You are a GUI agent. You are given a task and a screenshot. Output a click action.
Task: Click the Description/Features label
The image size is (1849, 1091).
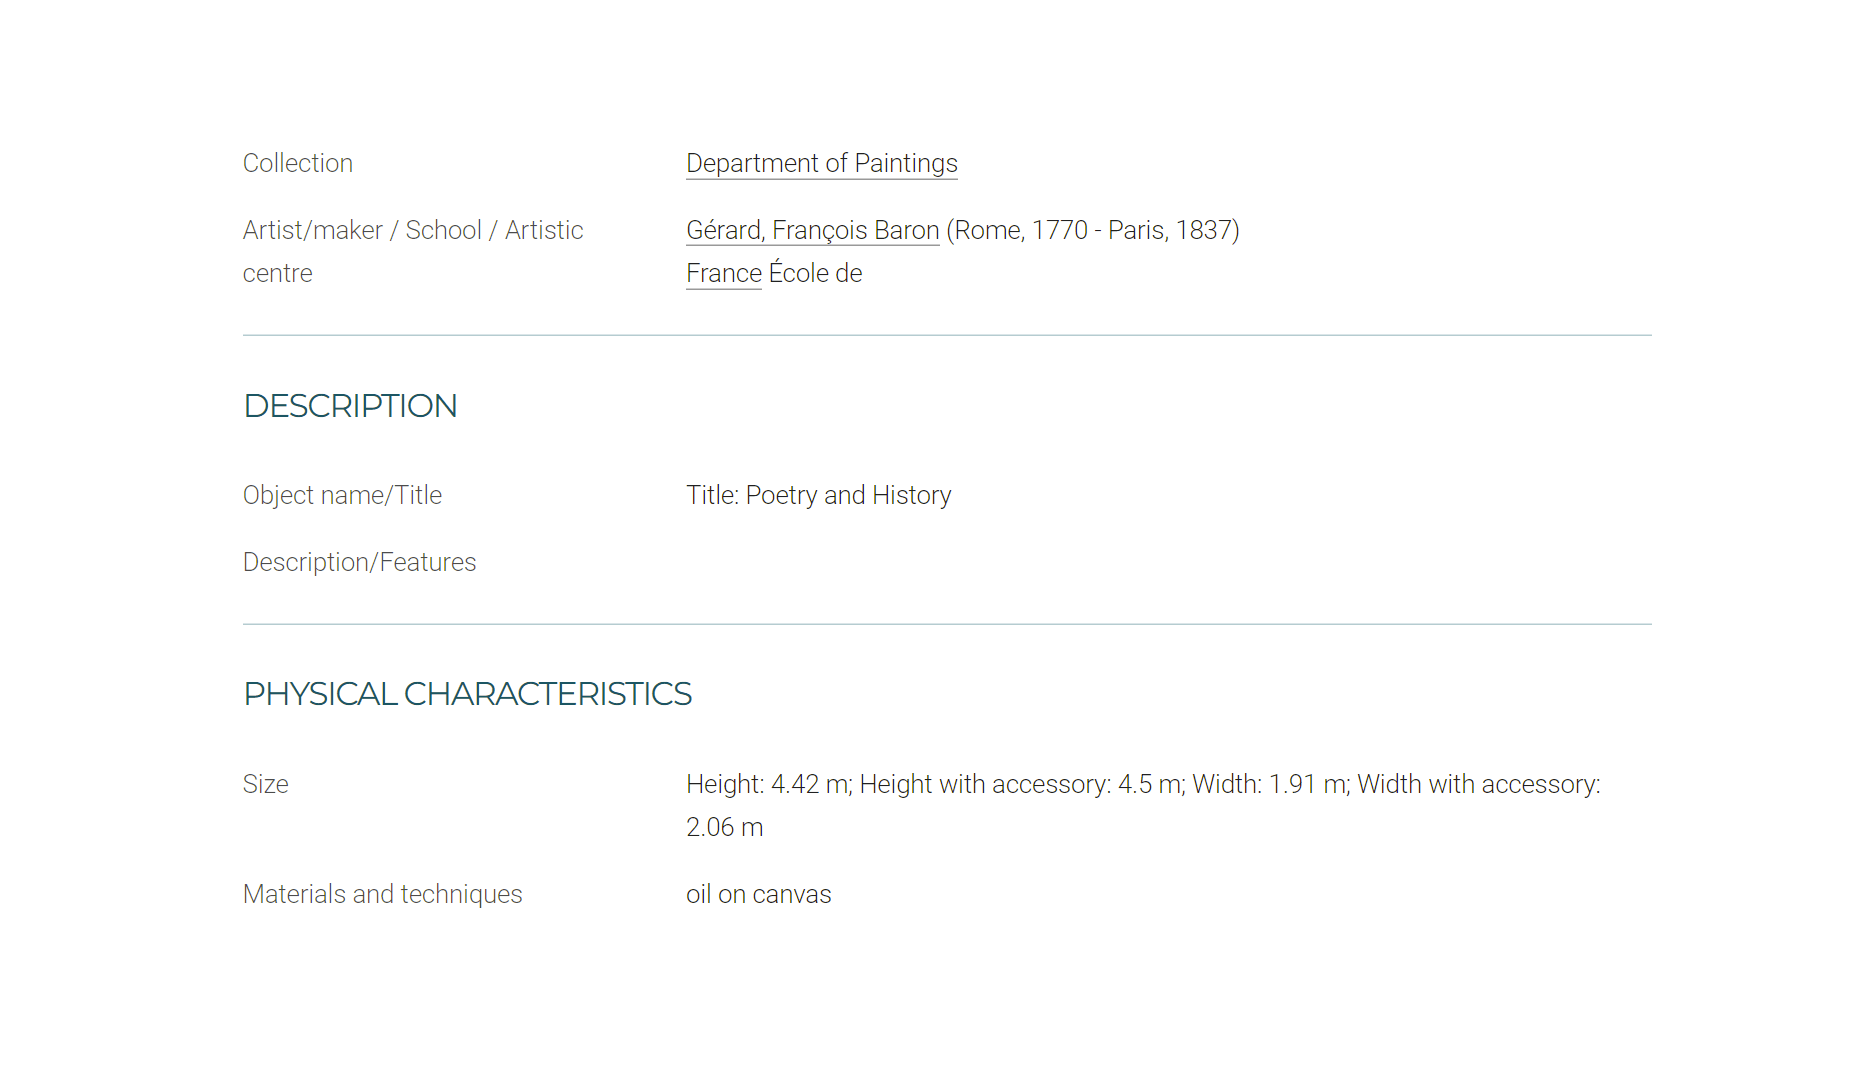[360, 562]
